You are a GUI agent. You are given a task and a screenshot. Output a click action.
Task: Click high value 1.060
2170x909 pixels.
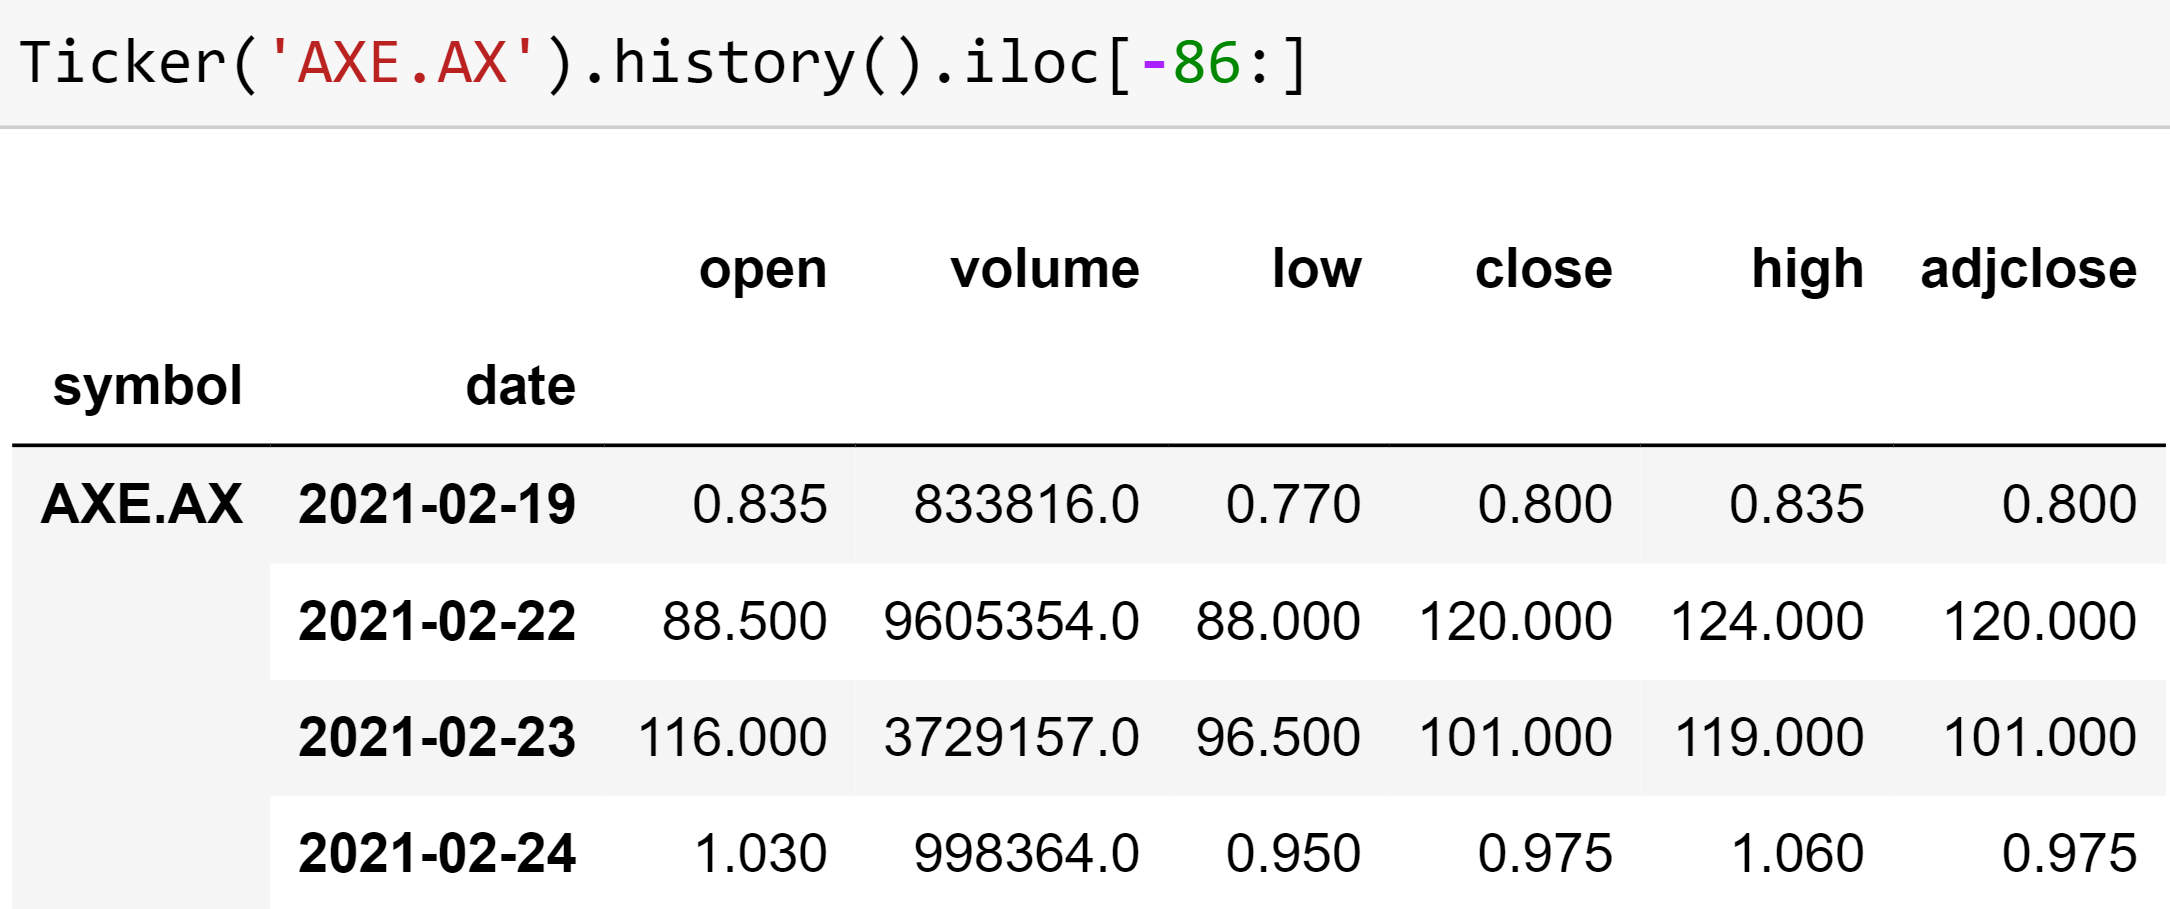(1798, 854)
